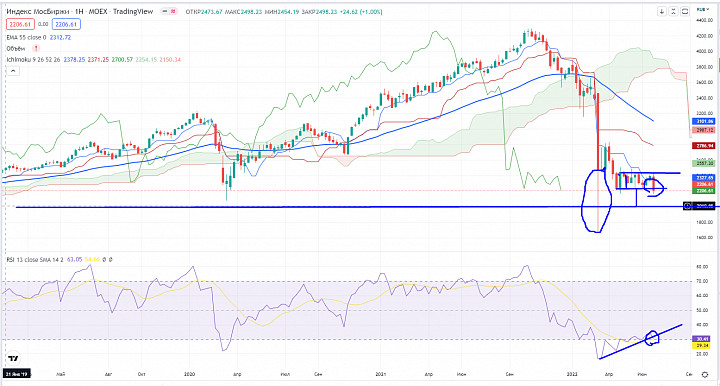The height and width of the screenshot is (386, 720).
Task: Click the icon on the black price-line label
Action: pos(687,206)
